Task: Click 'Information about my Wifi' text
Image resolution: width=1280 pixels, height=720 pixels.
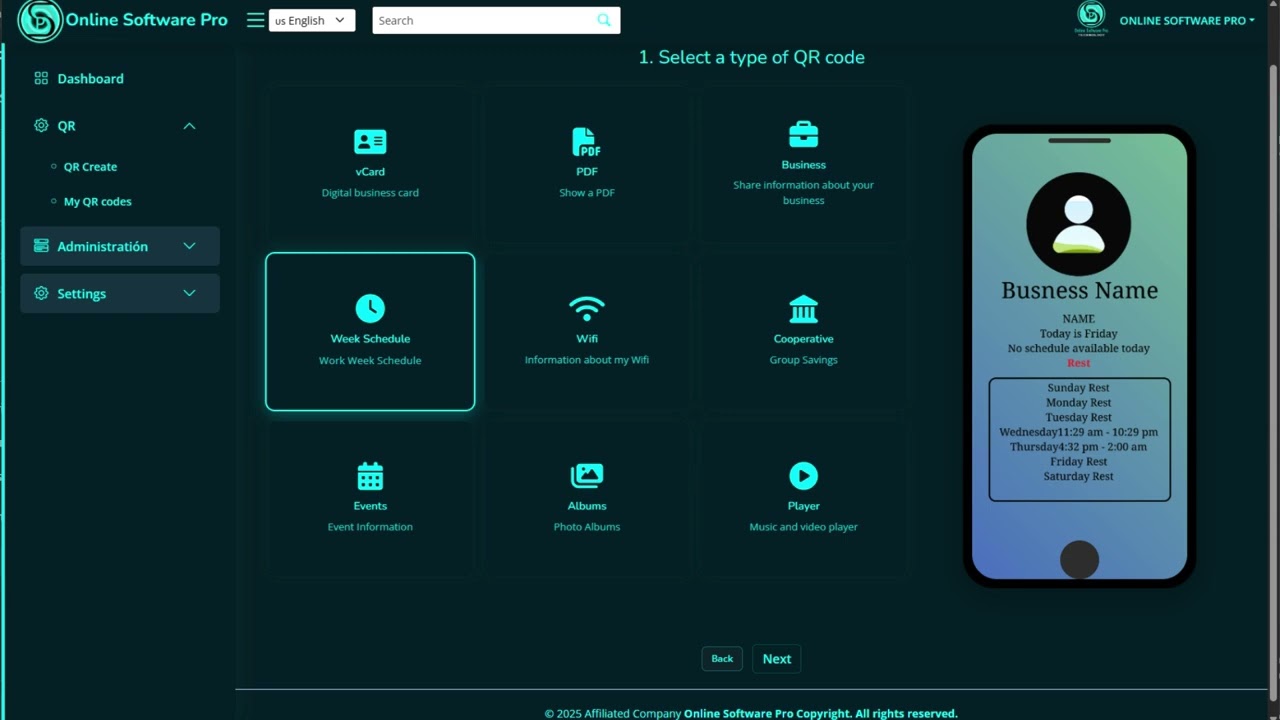Action: click(587, 360)
